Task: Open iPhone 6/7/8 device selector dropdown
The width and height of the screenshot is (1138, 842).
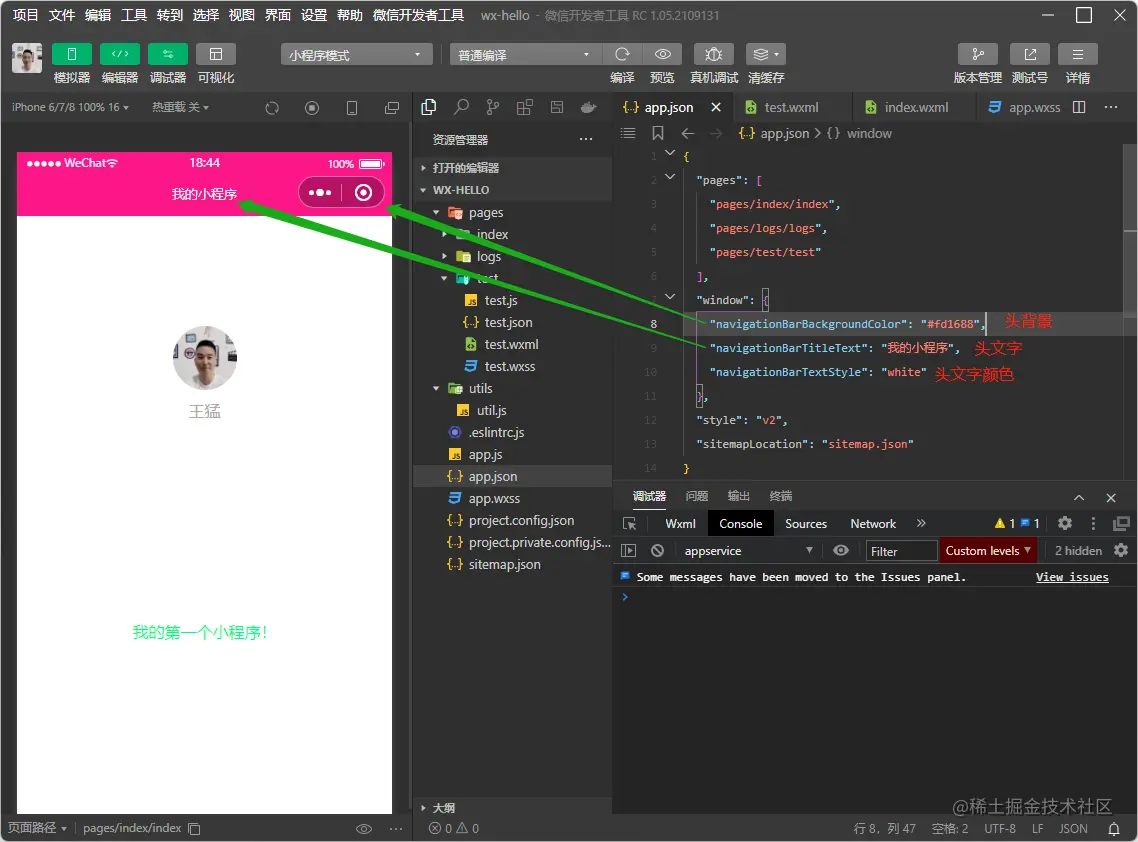Action: click(x=70, y=107)
